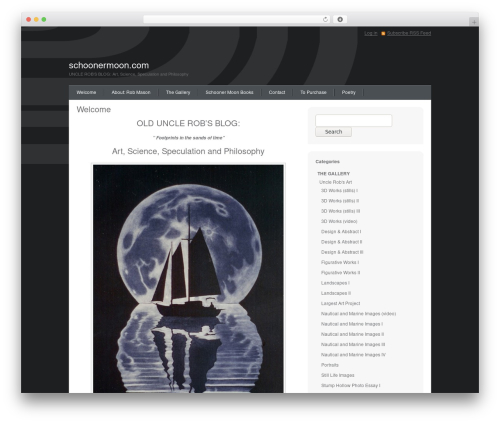Open Design & Abstract III category
The width and height of the screenshot is (500, 423).
click(x=342, y=252)
